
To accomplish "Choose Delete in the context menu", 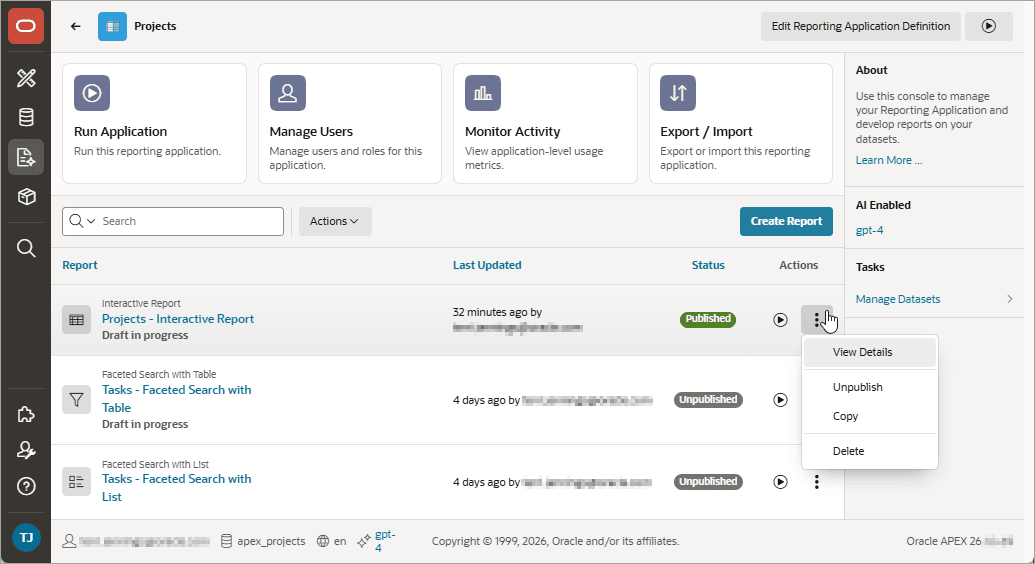I will click(x=869, y=451).
